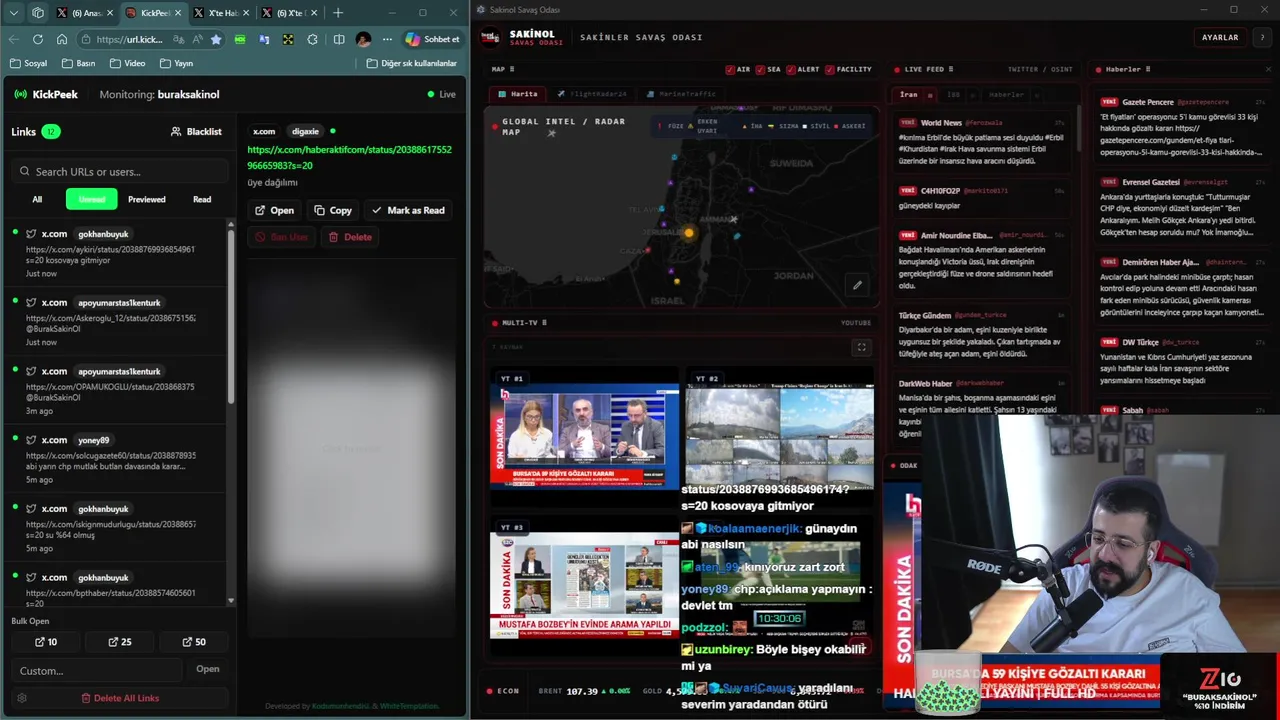Toggle the split screen icon in Edge
This screenshot has width=1280, height=720.
pyautogui.click(x=339, y=39)
